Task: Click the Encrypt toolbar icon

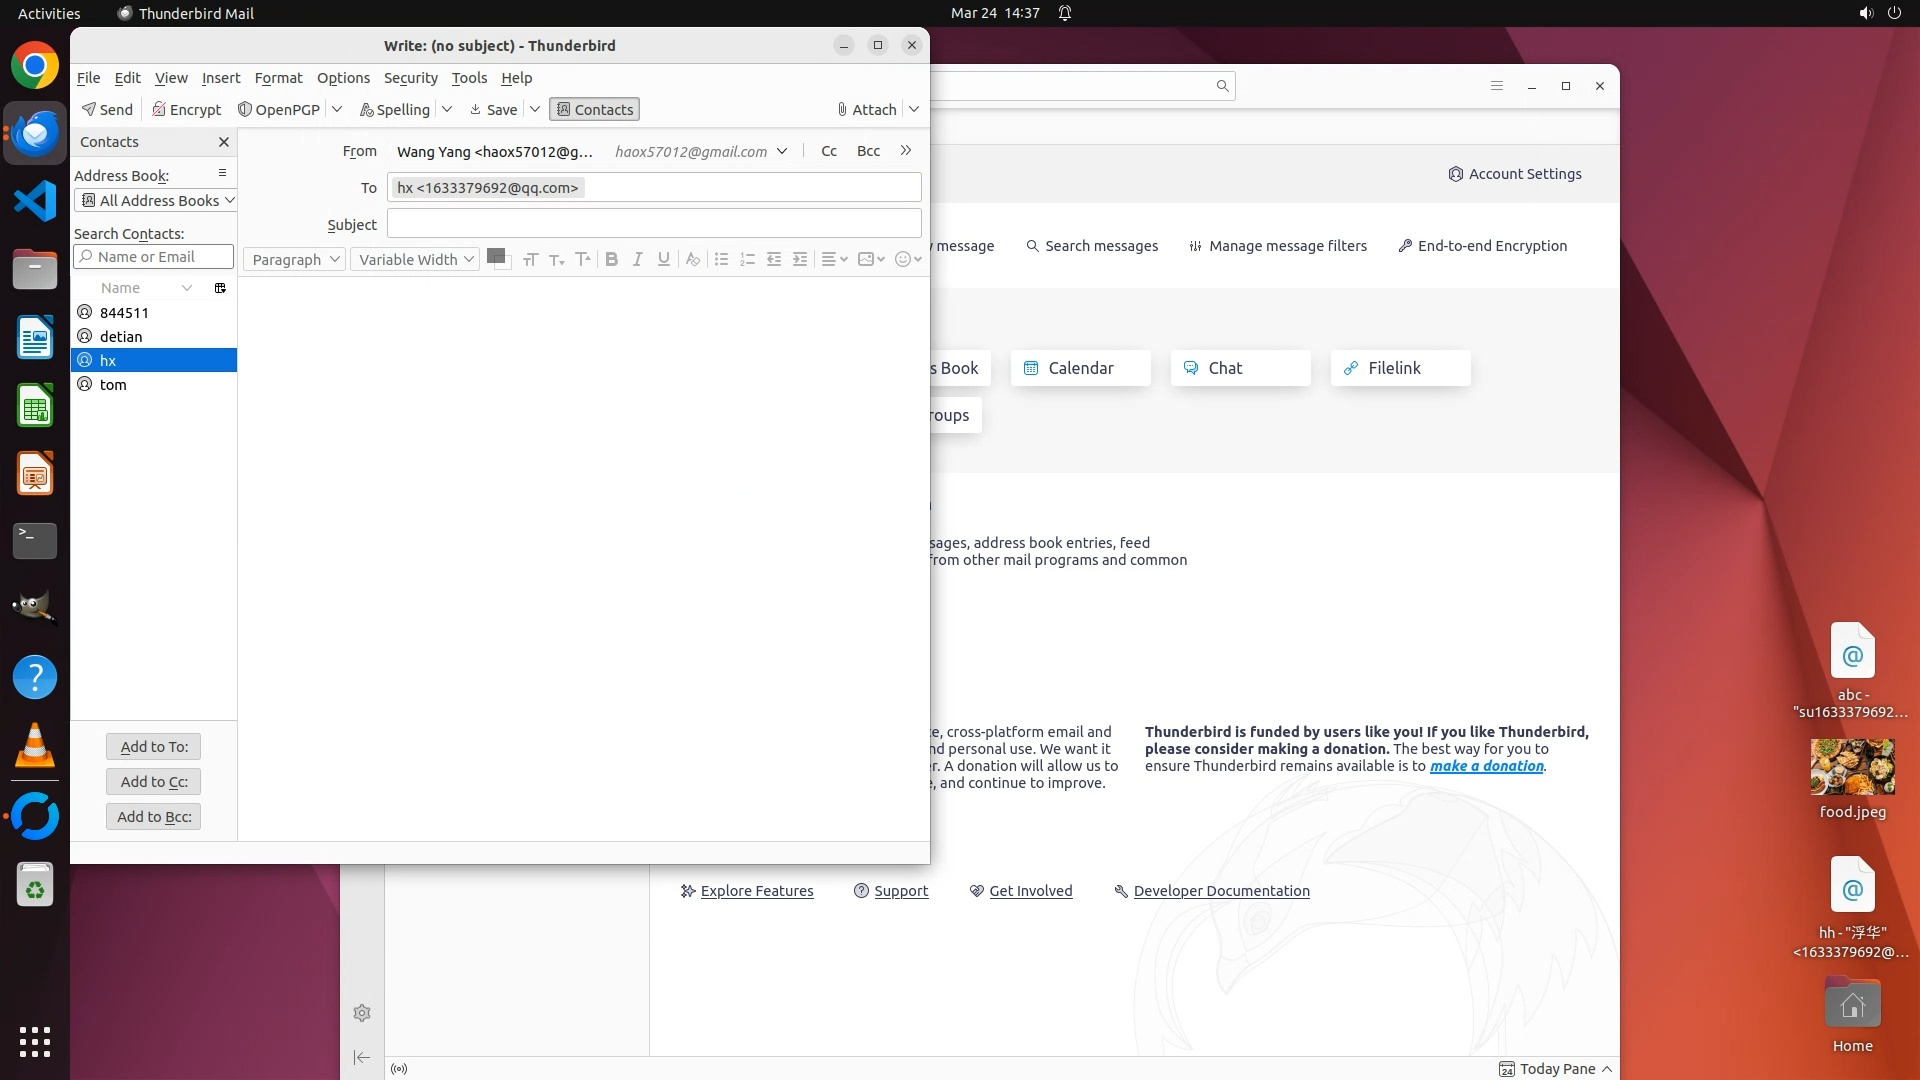Action: pos(186,109)
